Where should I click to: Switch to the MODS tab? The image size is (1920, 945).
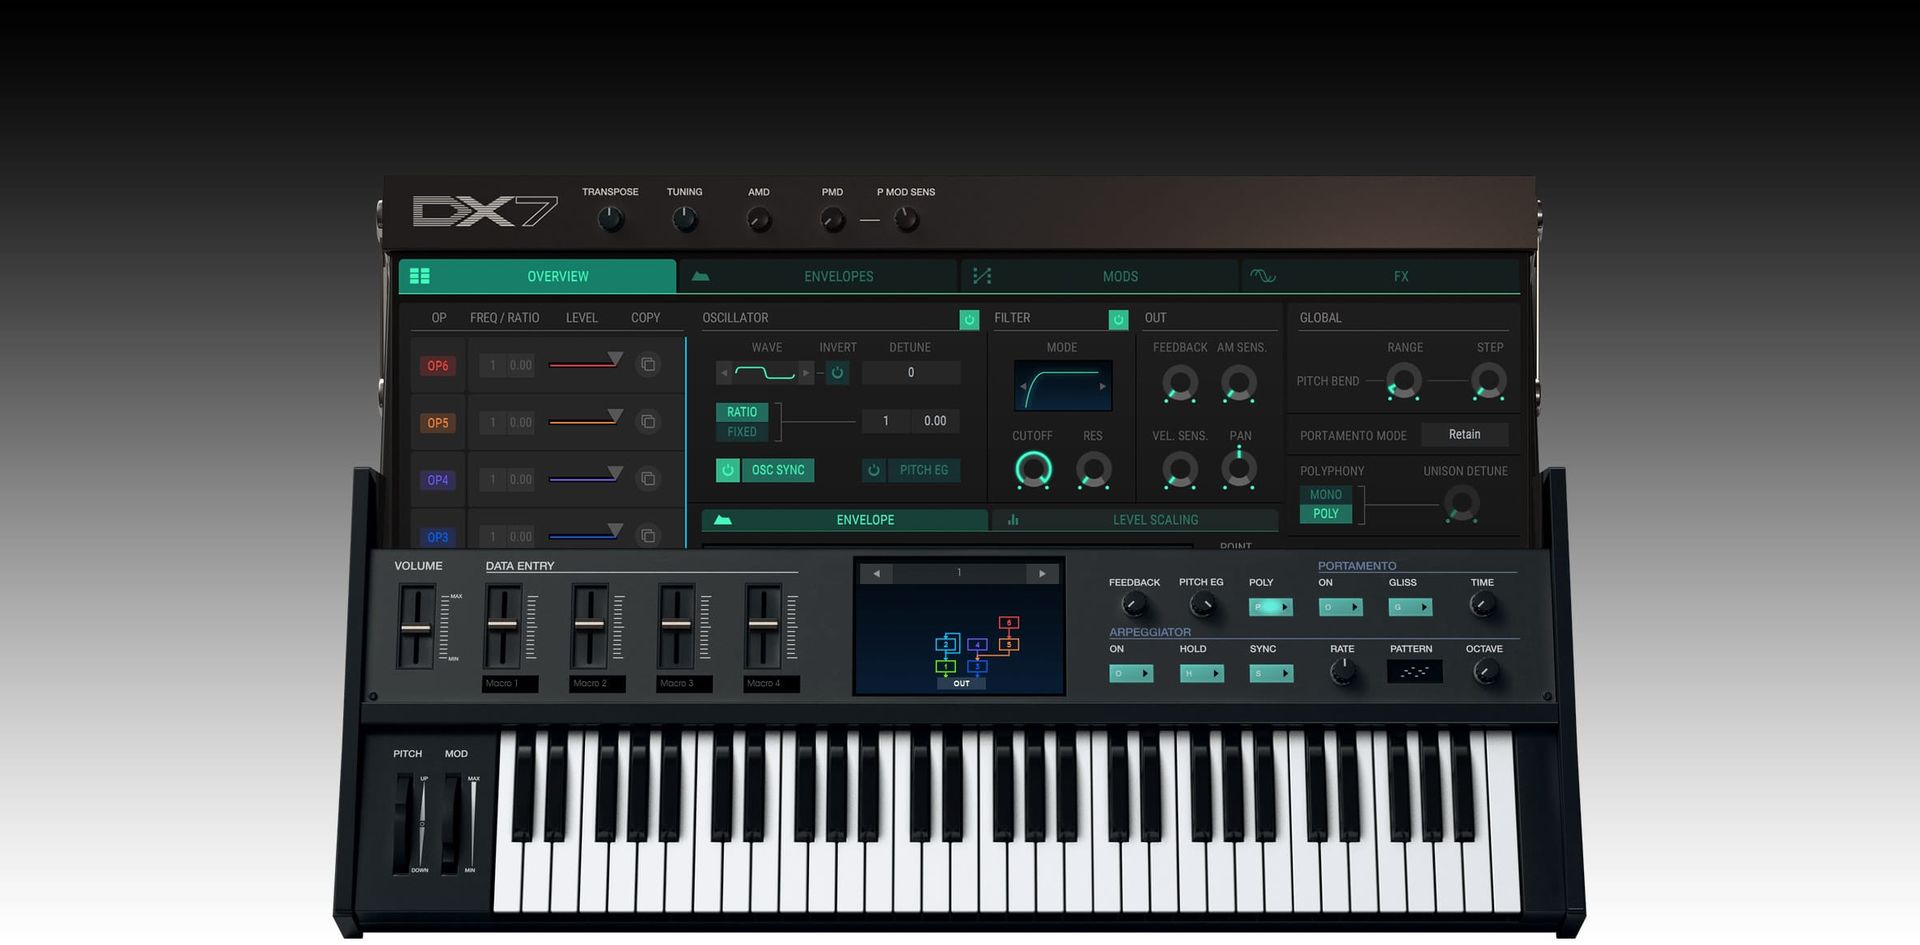pyautogui.click(x=1100, y=276)
